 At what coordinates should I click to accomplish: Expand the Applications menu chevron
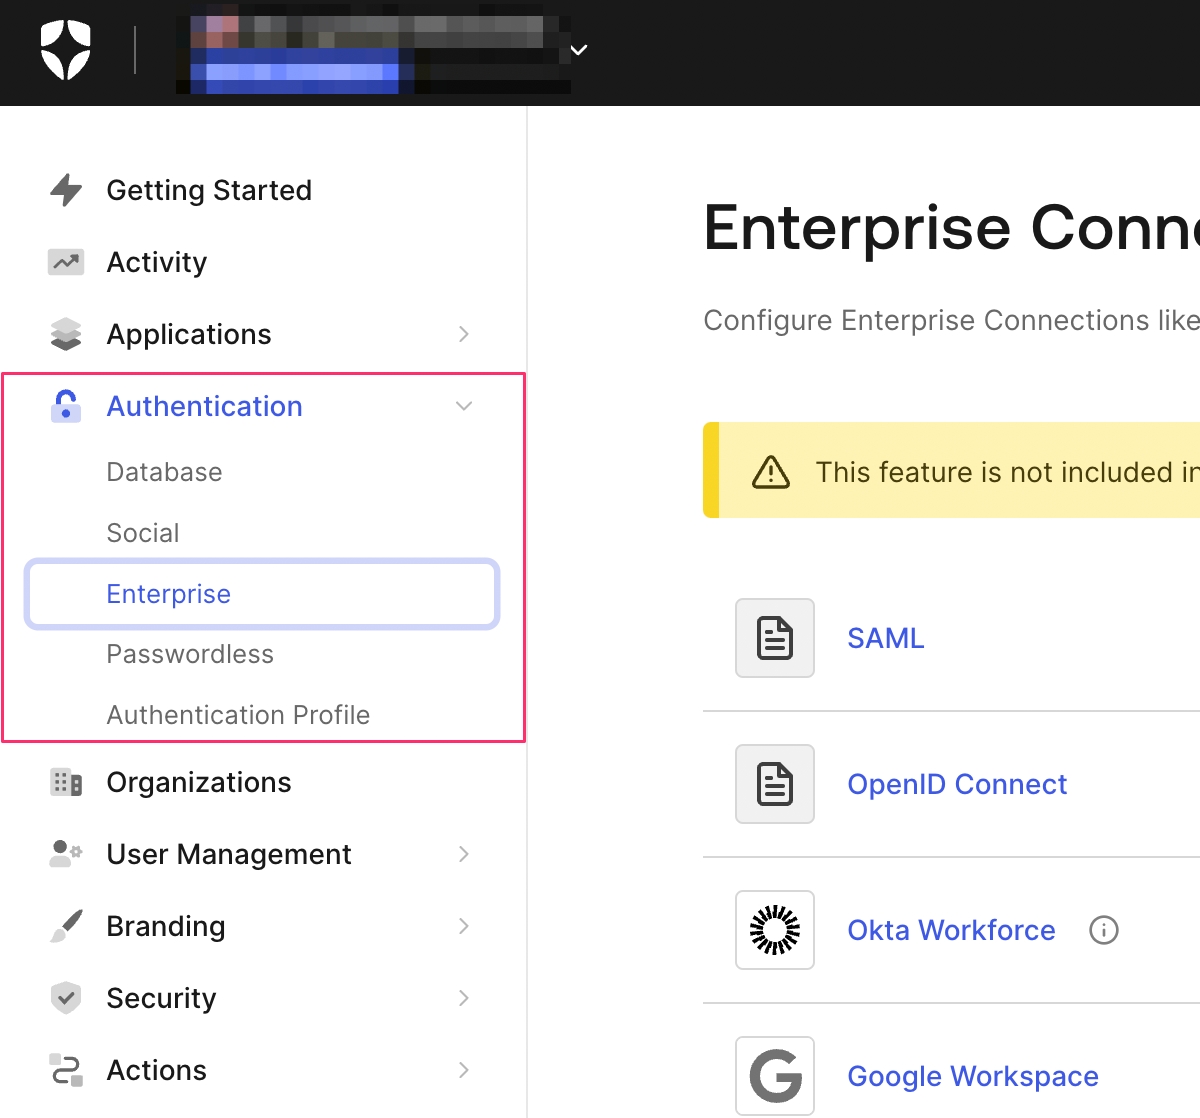click(x=464, y=334)
